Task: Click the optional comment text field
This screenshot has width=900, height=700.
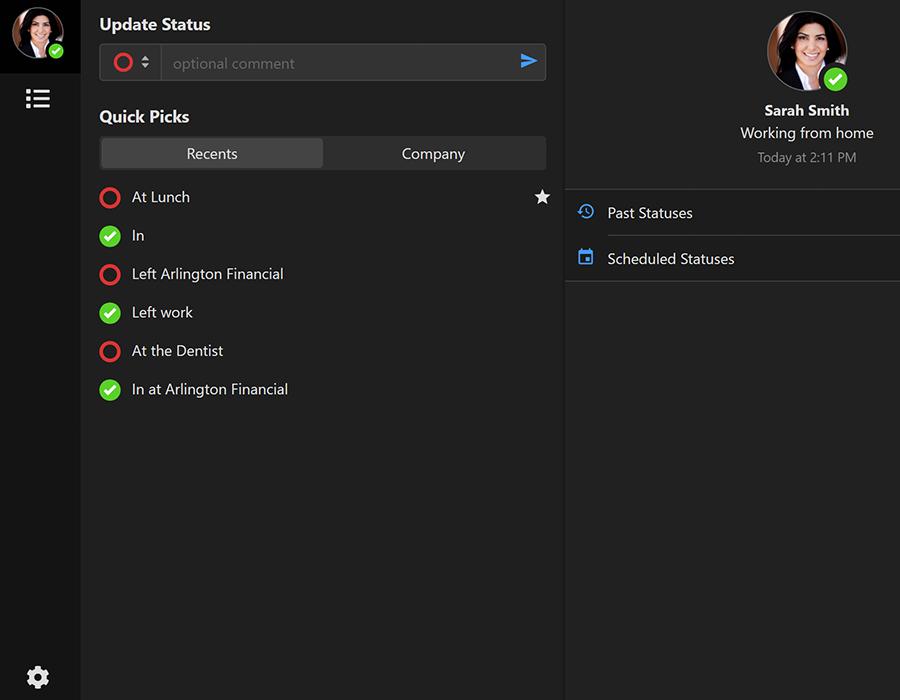Action: click(x=340, y=63)
